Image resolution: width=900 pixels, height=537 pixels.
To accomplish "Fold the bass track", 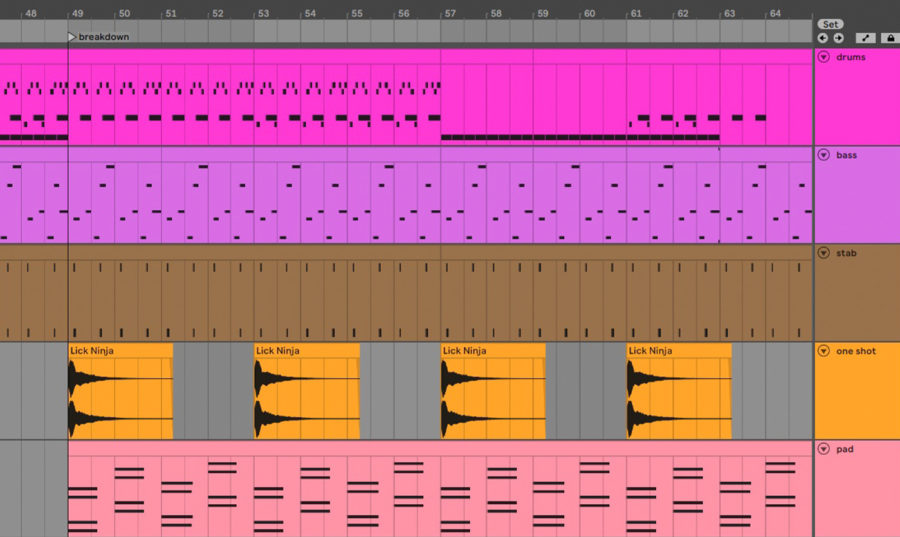I will click(824, 155).
